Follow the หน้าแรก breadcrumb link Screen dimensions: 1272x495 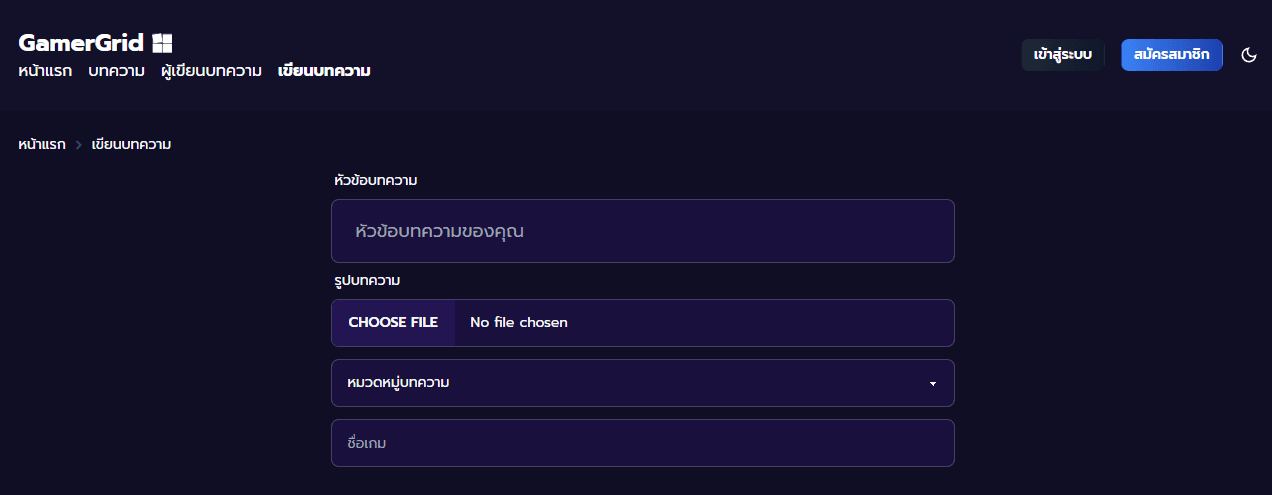coord(42,145)
